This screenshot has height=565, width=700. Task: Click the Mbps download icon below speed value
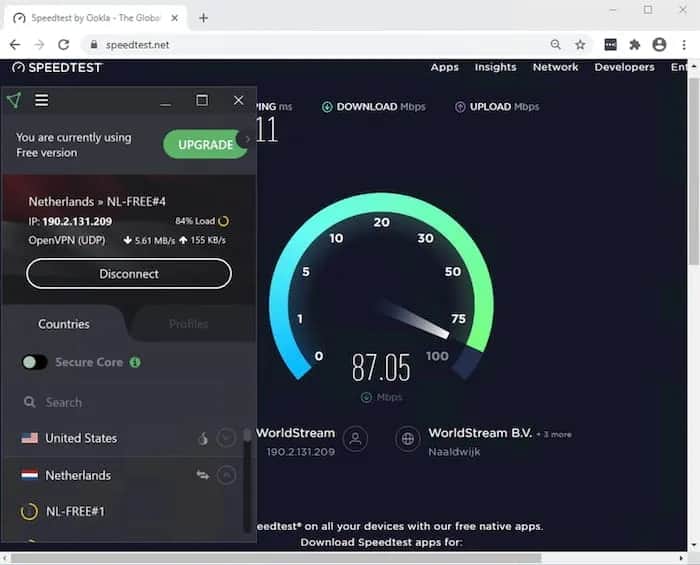pos(366,397)
